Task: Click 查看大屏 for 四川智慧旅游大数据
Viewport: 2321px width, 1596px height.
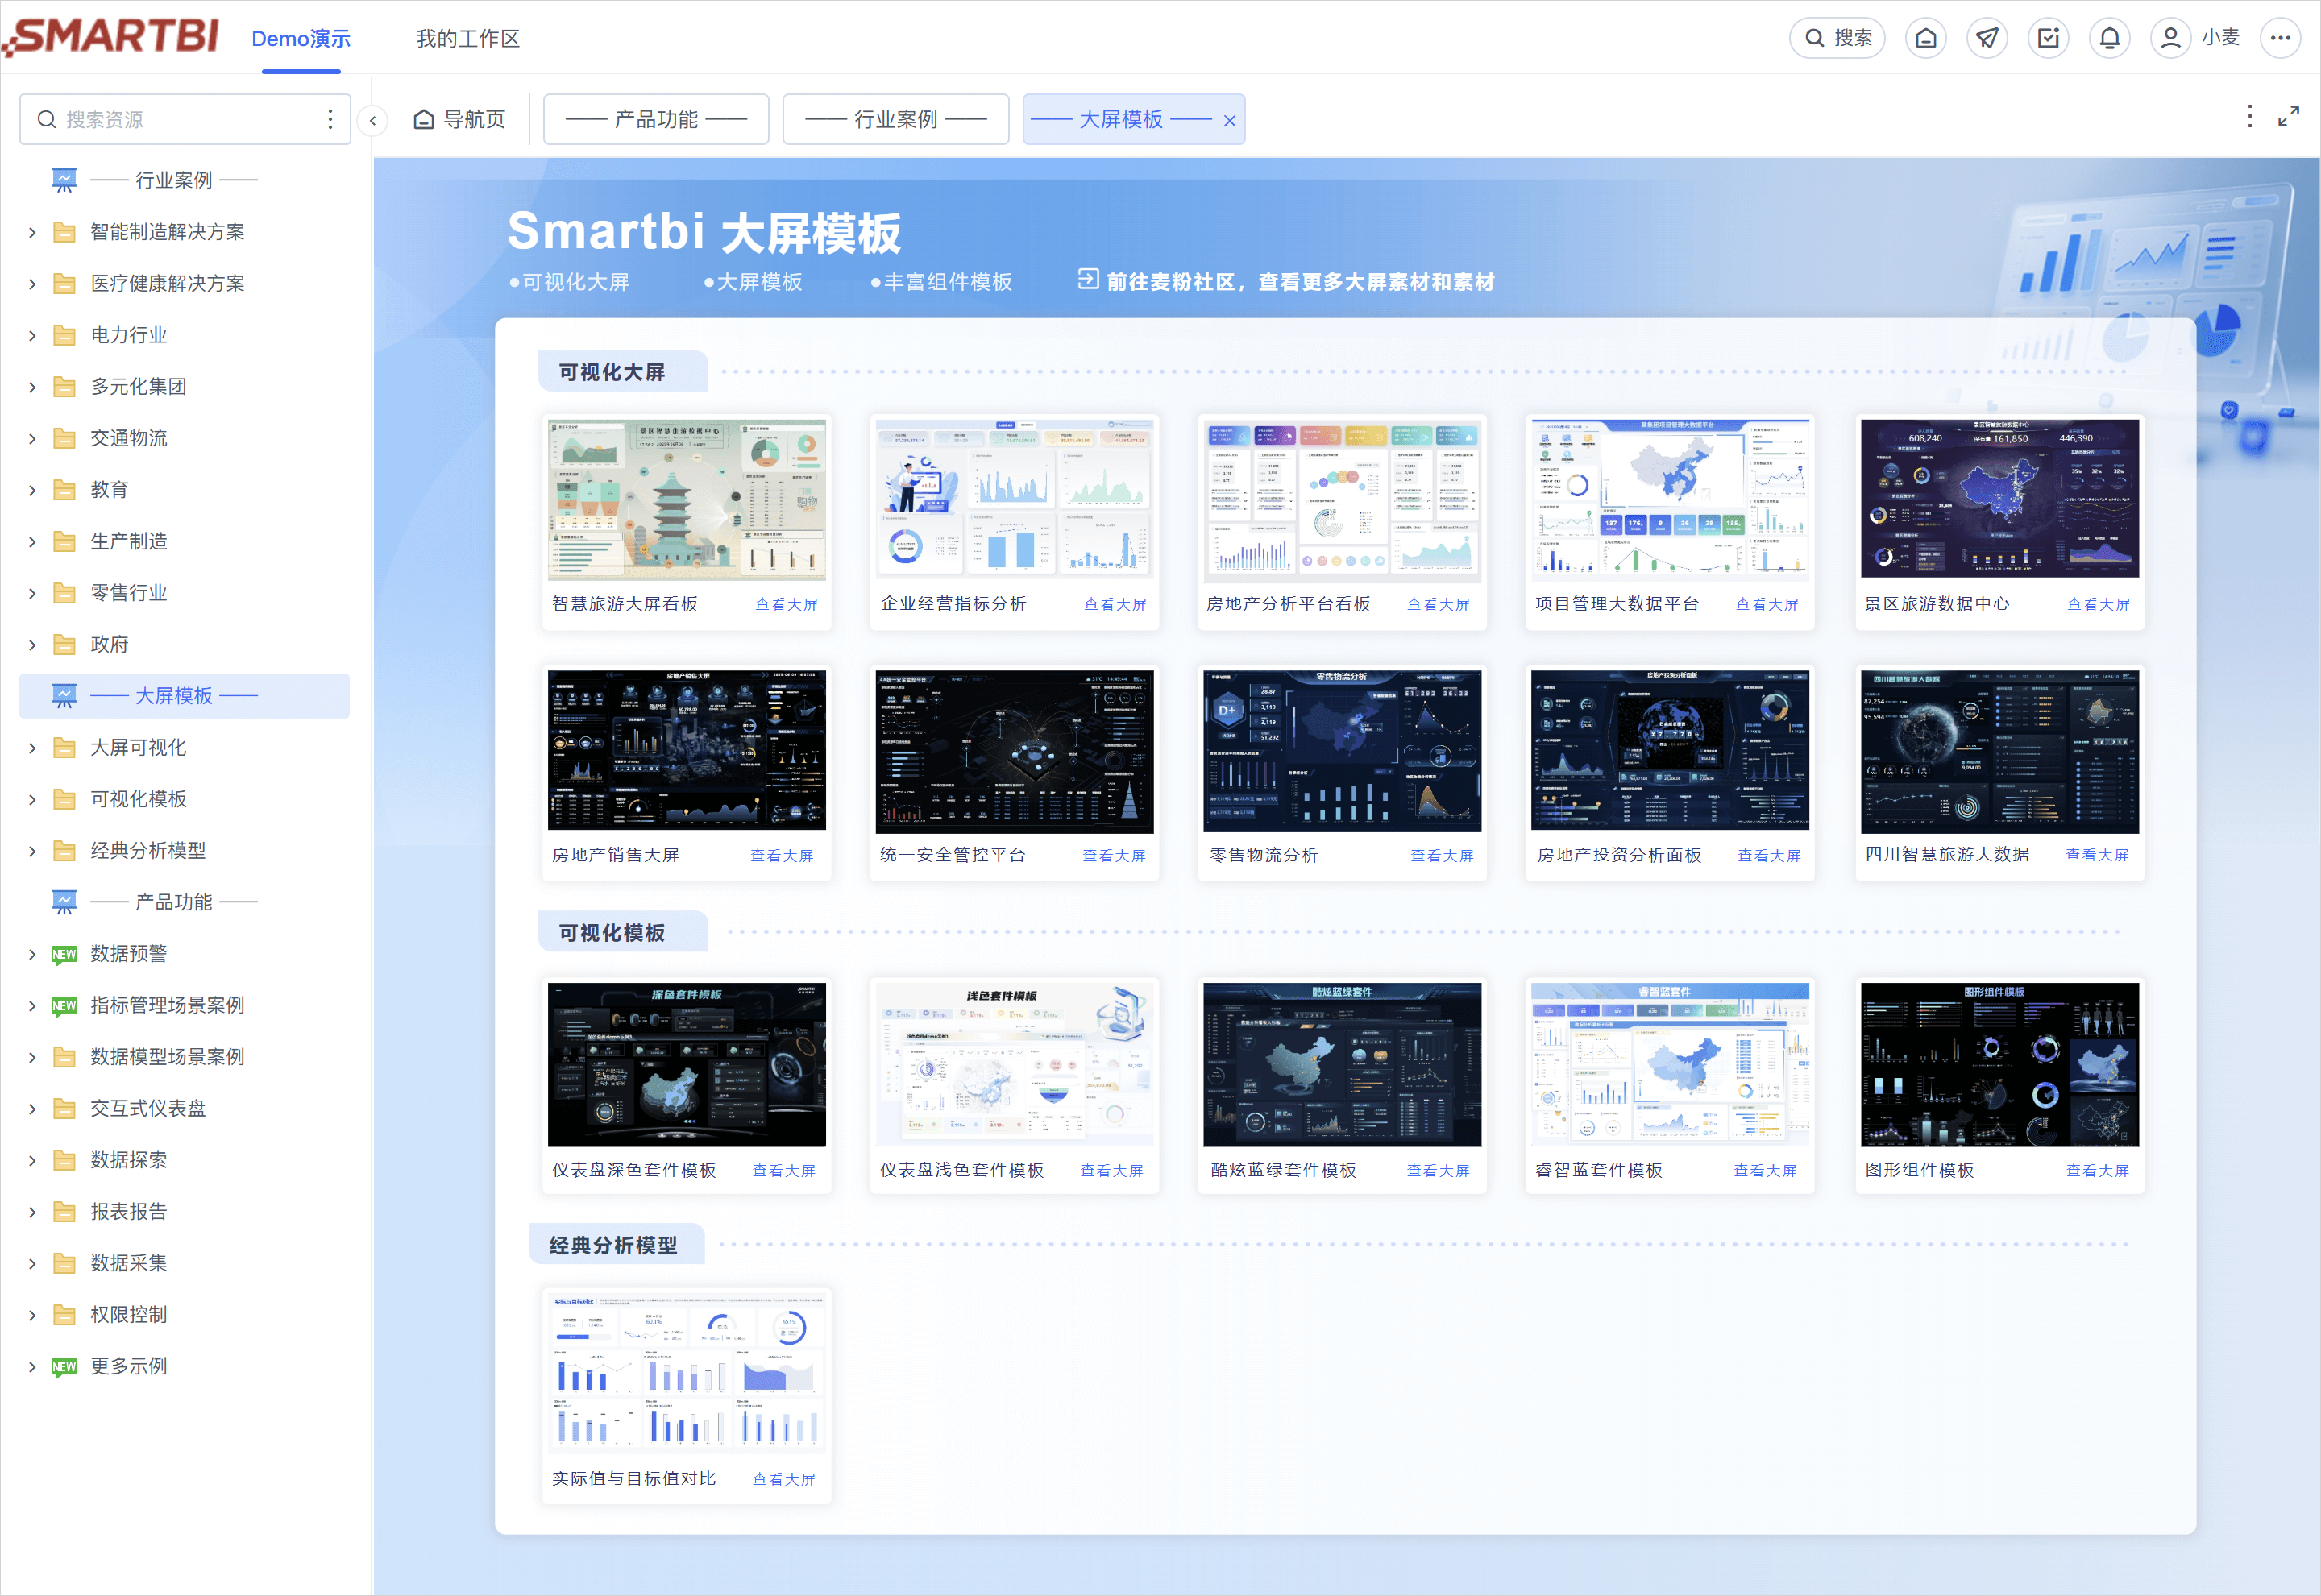Action: [2097, 855]
